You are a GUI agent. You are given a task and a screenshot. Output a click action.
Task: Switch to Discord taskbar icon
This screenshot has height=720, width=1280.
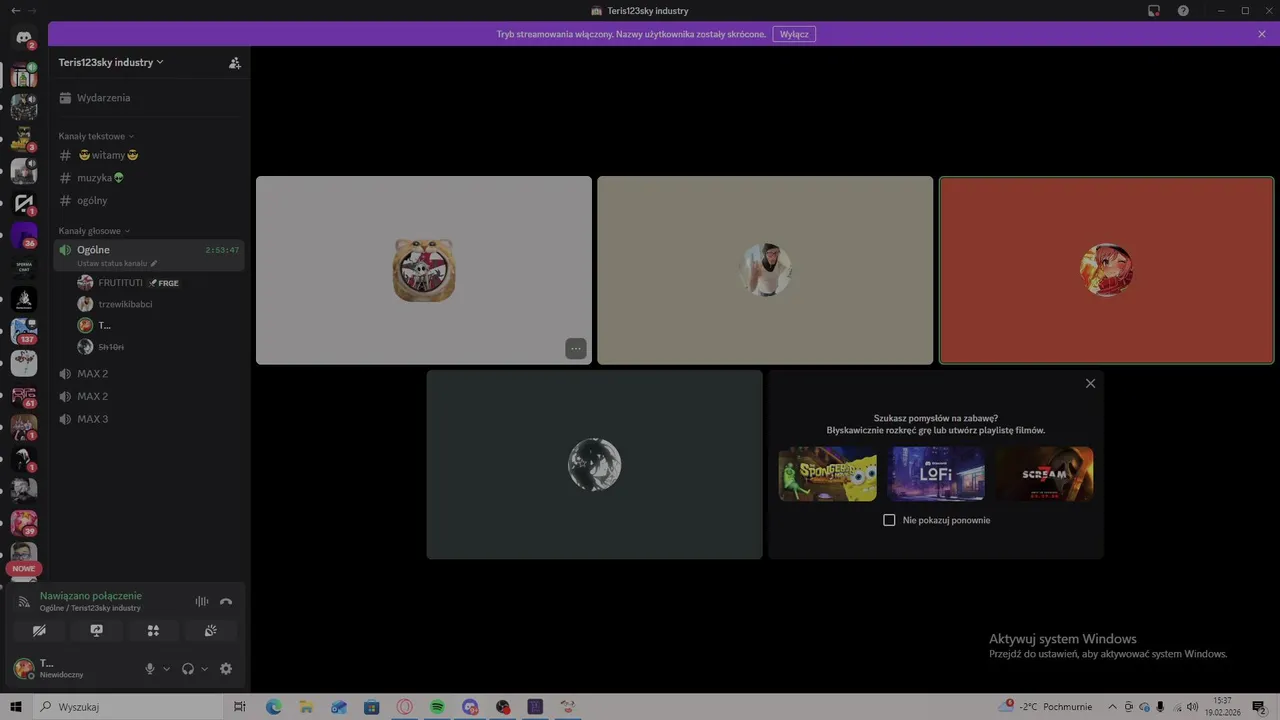470,707
